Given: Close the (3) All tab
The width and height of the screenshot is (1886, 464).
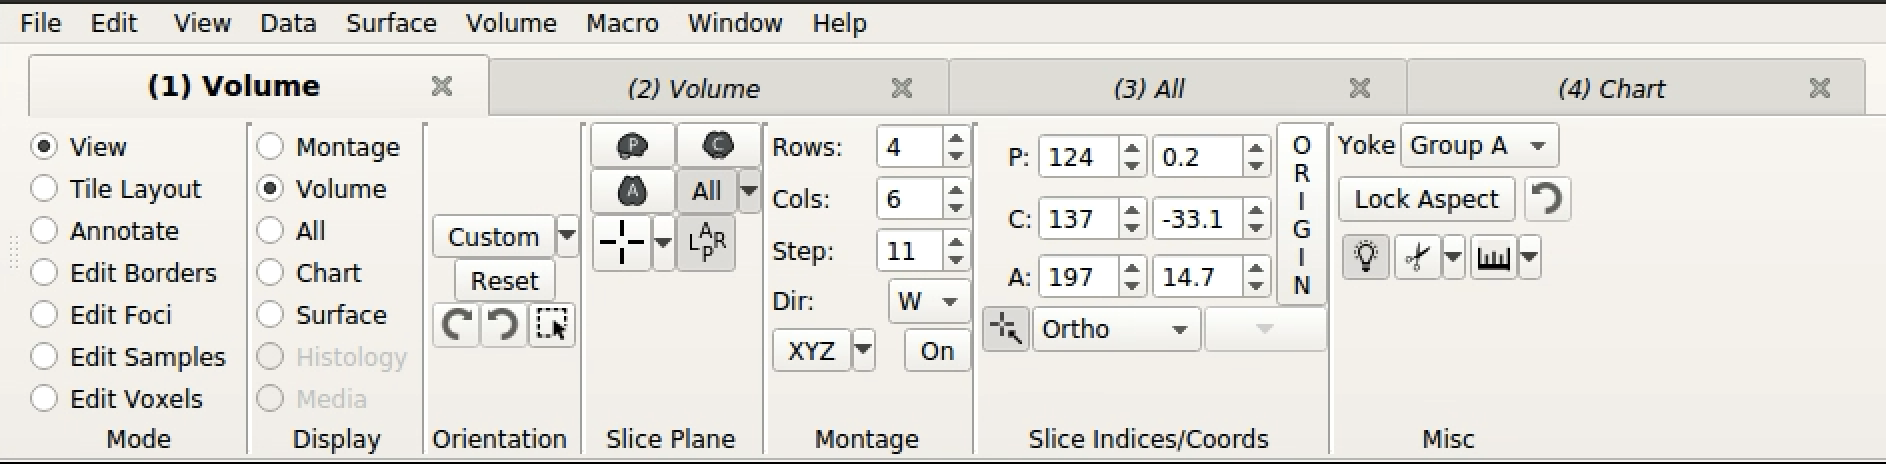Looking at the screenshot, I should 1359,88.
